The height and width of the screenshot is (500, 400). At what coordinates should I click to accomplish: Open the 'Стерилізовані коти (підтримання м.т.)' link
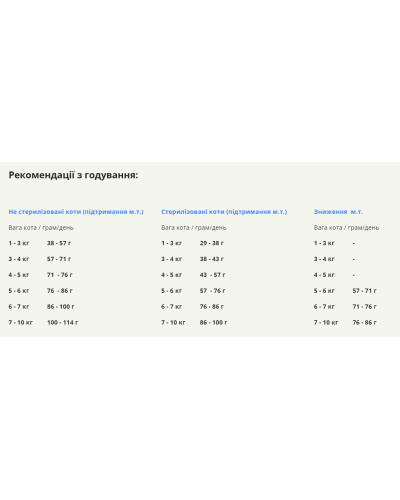point(224,212)
